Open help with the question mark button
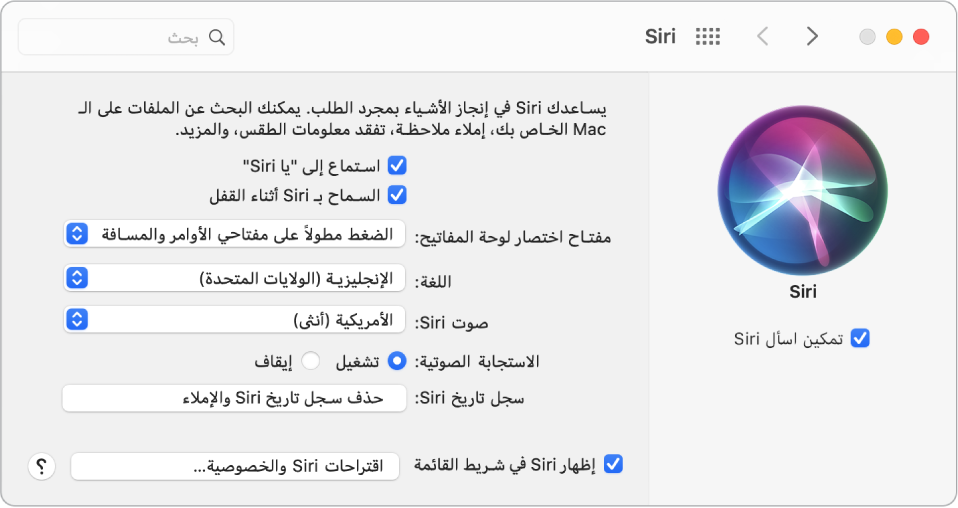Image resolution: width=958 pixels, height=508 pixels. click(42, 467)
